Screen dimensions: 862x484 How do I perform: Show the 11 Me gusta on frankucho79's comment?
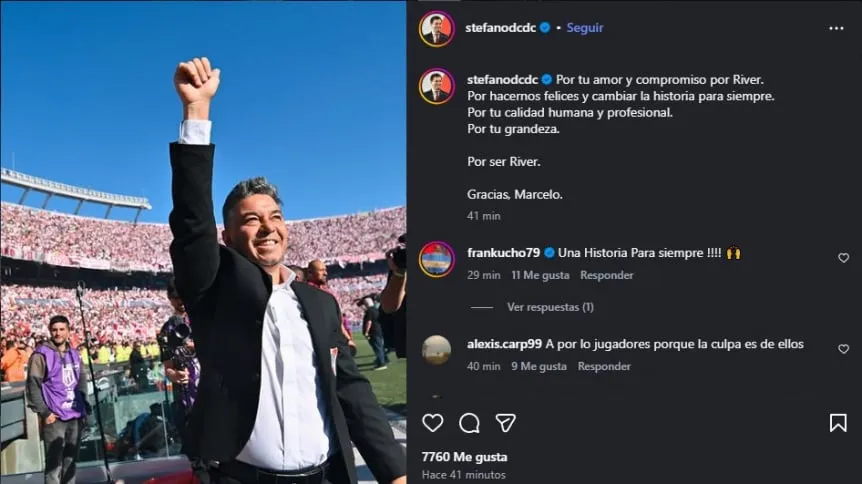pos(540,275)
